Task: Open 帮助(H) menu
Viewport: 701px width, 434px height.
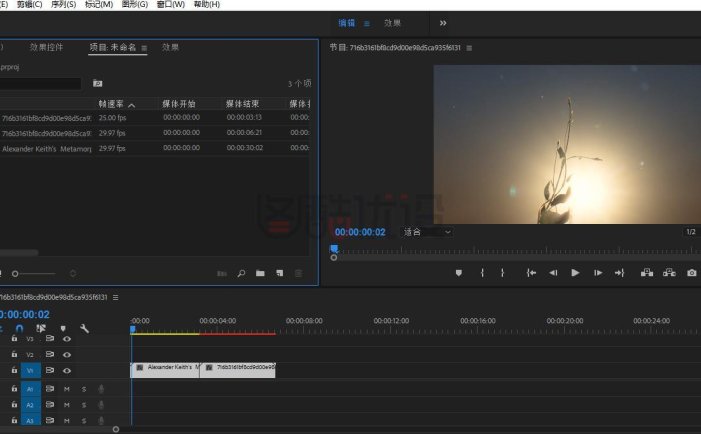Action: 206,4
